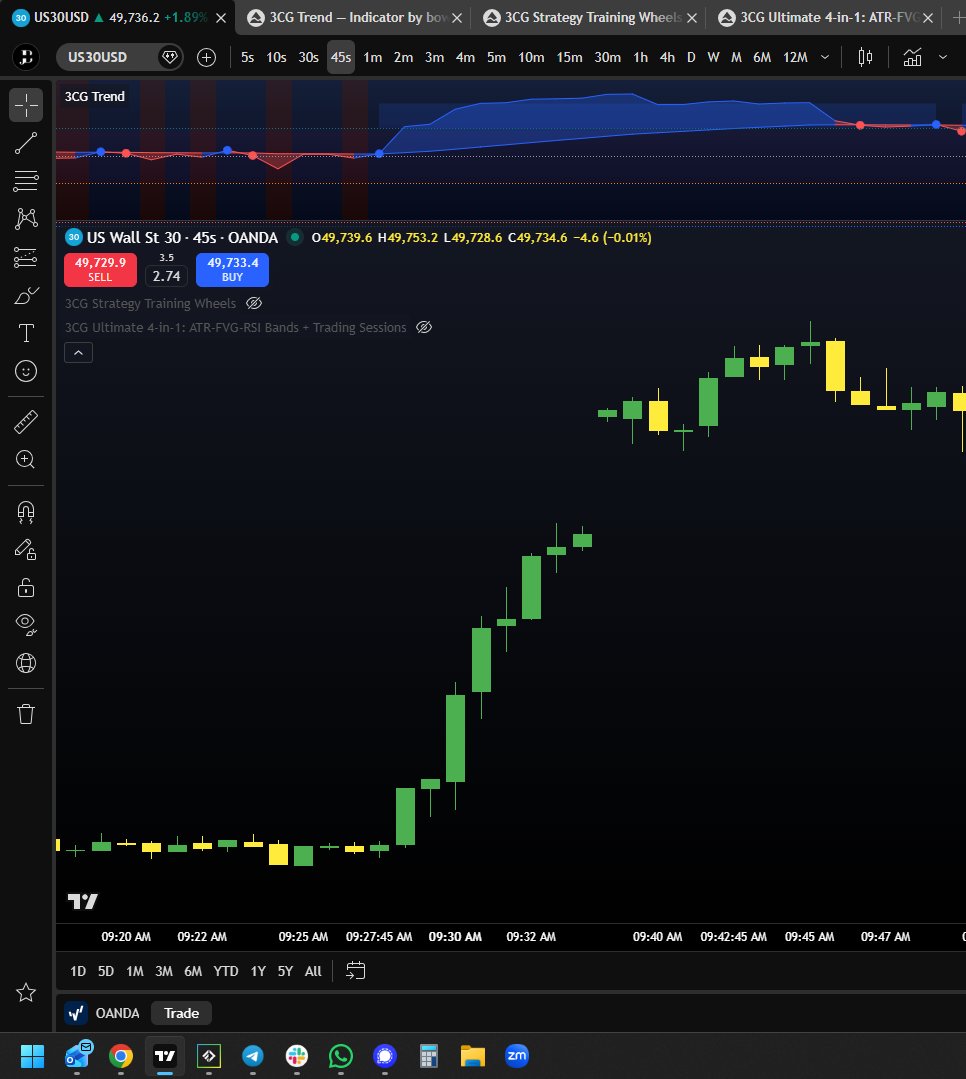
Task: Open the XABCD pattern tool
Action: tap(26, 218)
